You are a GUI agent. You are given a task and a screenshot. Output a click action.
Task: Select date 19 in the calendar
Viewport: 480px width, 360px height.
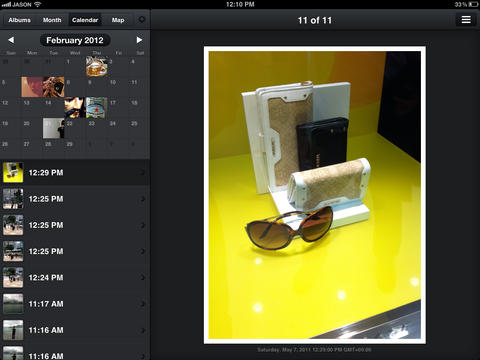[11, 128]
